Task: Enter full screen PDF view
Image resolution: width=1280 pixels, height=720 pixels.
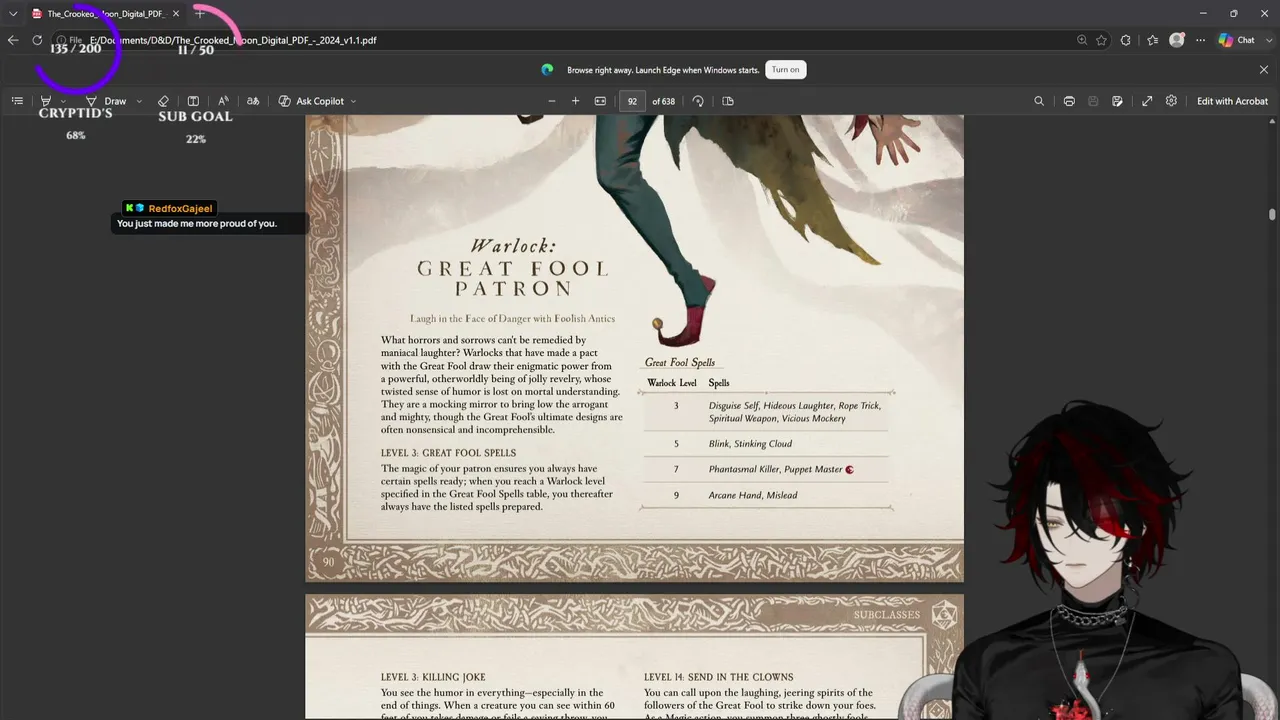Action: pyautogui.click(x=1147, y=101)
